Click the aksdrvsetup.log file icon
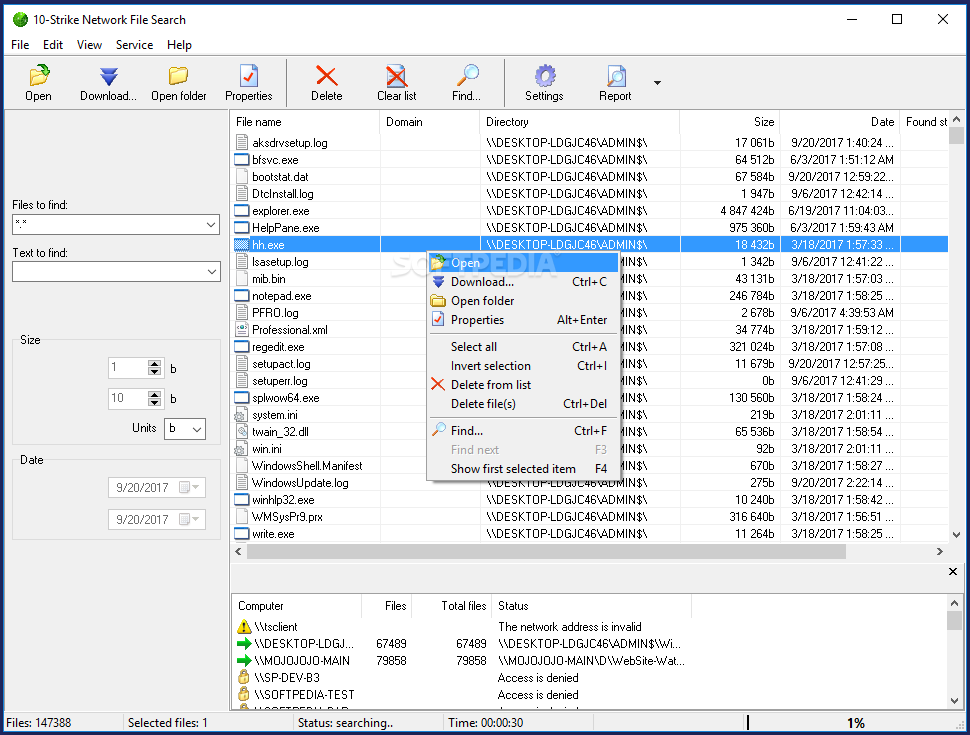 click(x=242, y=142)
